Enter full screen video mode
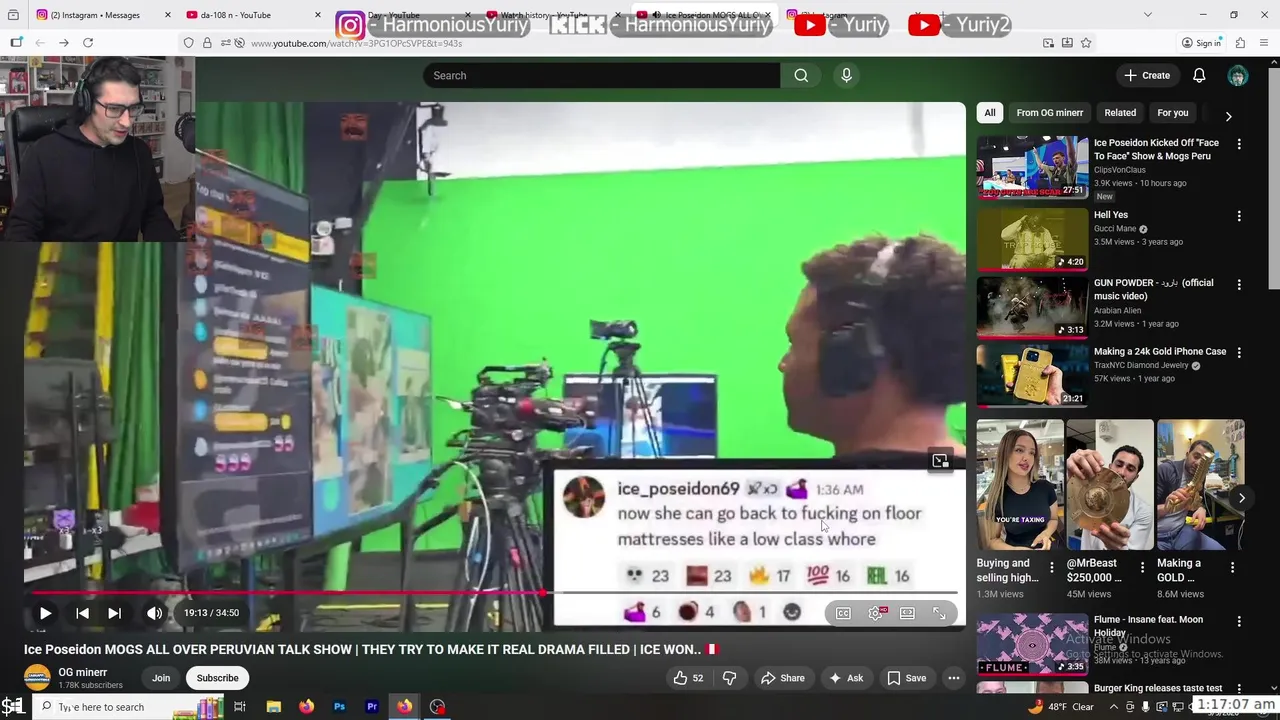The height and width of the screenshot is (720, 1280). point(939,613)
